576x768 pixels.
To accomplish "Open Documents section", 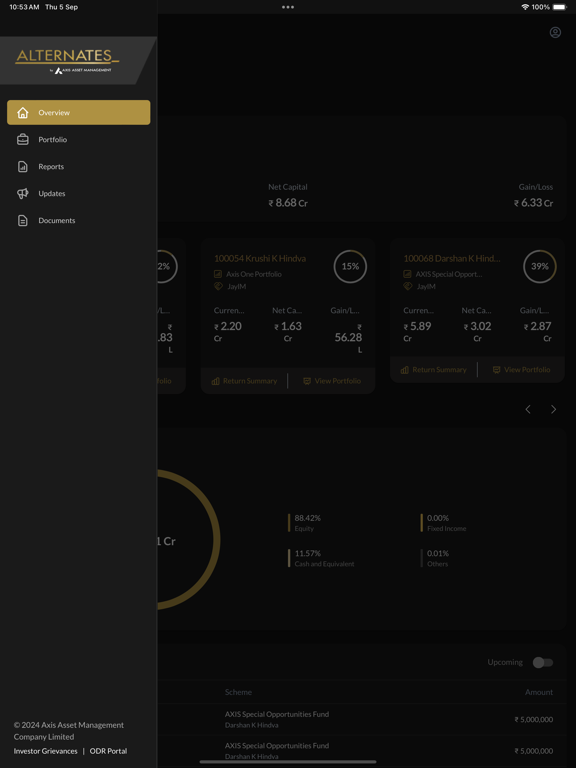I will coord(78,220).
